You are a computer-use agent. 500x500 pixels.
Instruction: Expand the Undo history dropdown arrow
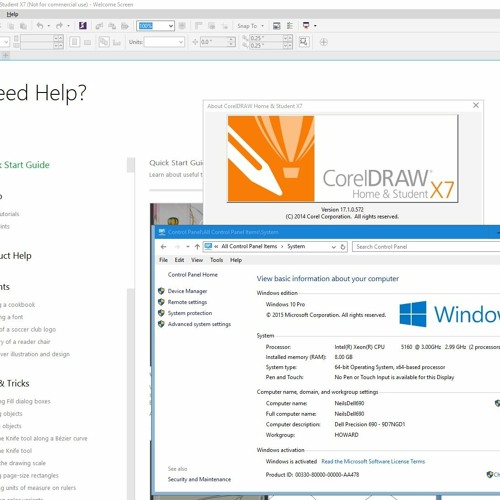(x=49, y=26)
